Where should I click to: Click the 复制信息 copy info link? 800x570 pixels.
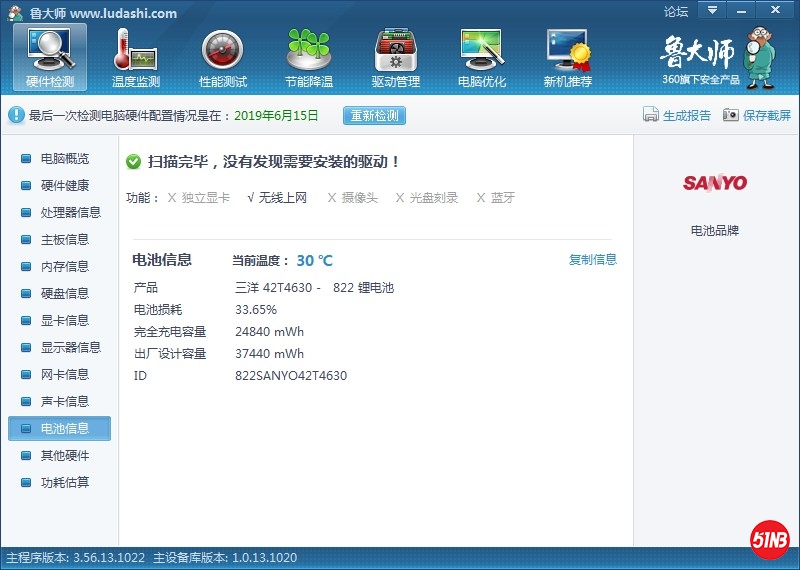[x=592, y=260]
